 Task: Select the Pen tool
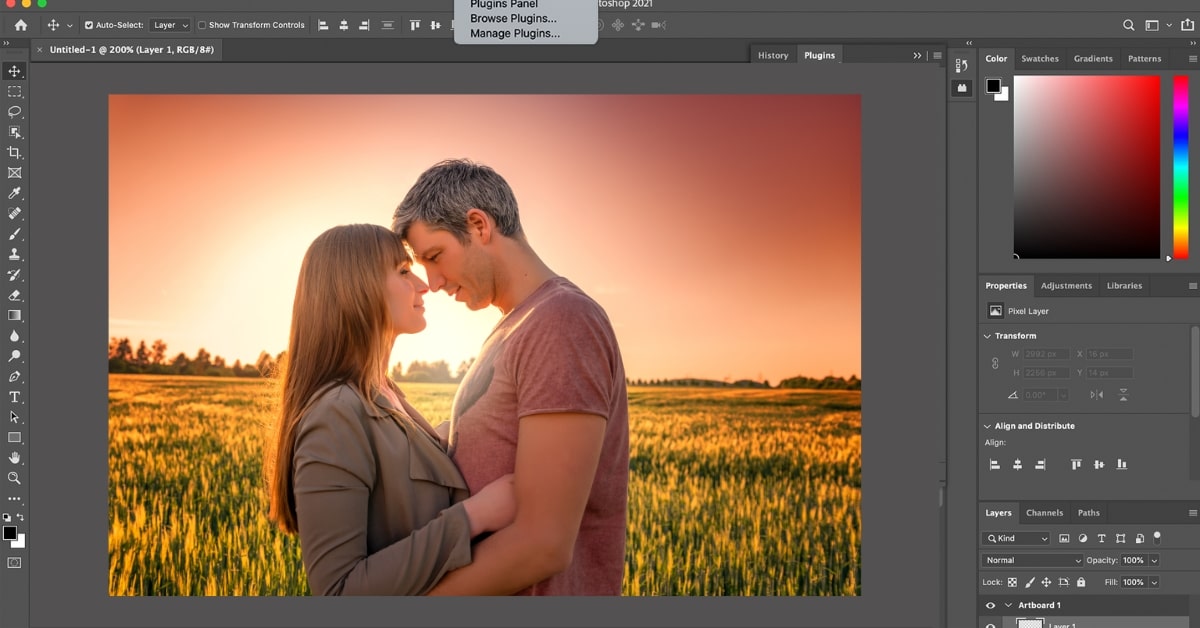[x=14, y=377]
